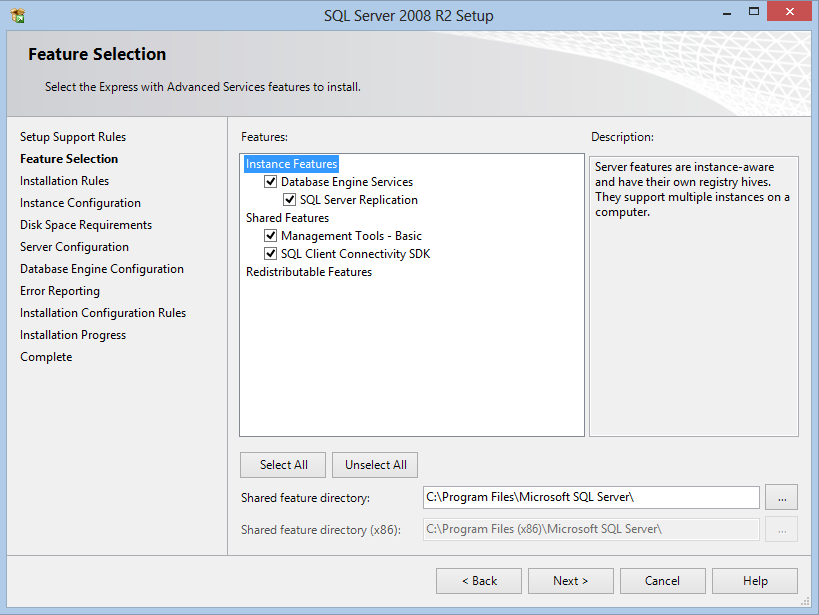Browse for shared feature directory

781,497
